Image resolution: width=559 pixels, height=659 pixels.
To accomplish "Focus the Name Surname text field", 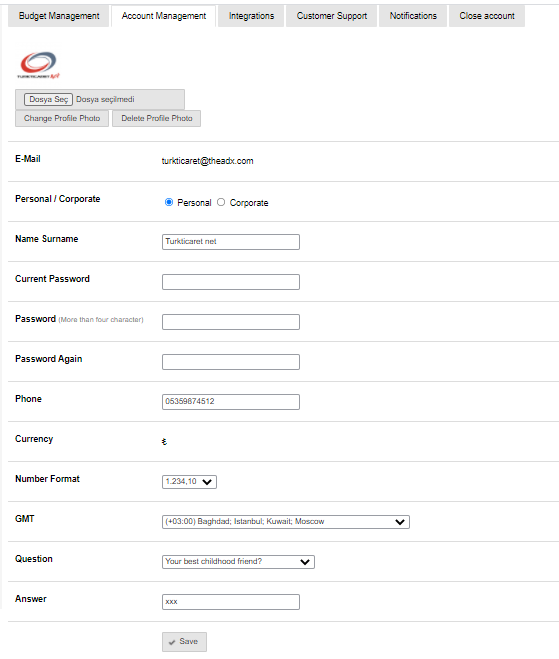I will click(x=231, y=242).
